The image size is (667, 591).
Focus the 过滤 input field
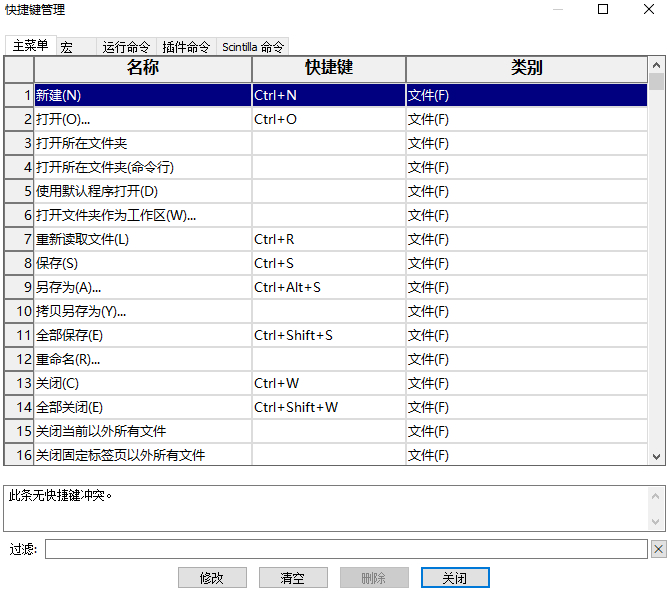pos(346,549)
